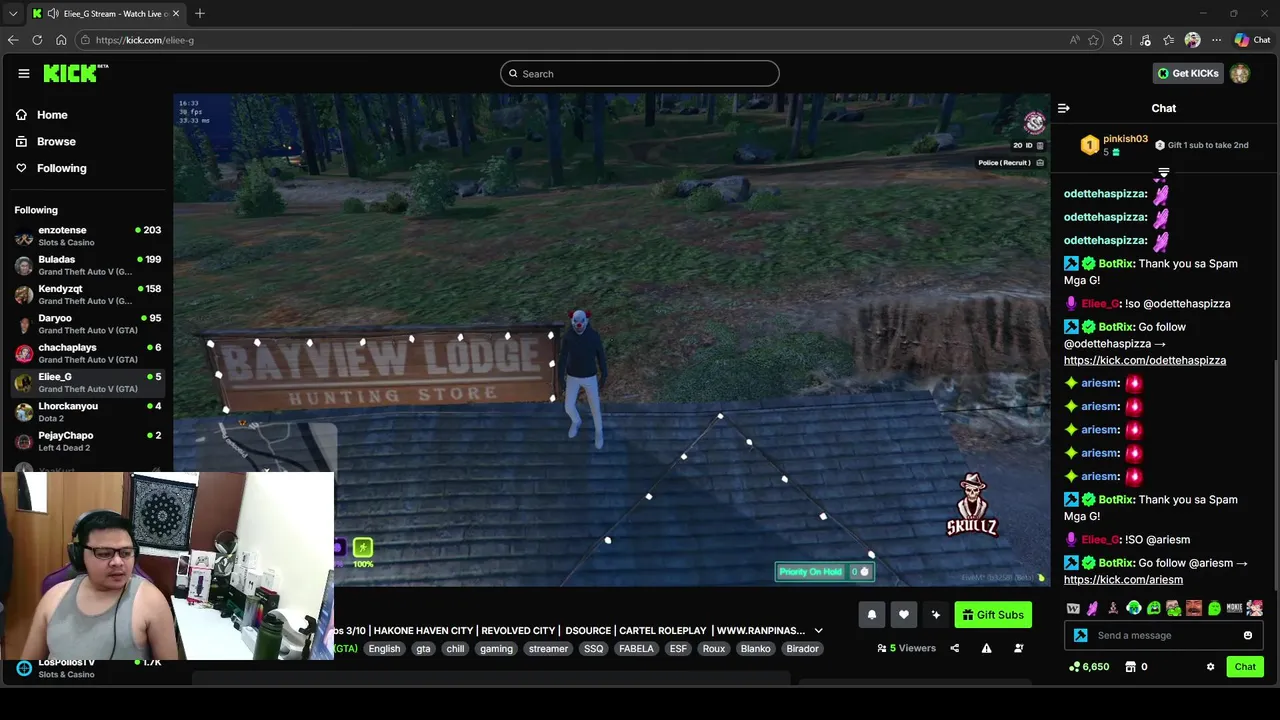Click the Get KICKs button

click(1188, 73)
